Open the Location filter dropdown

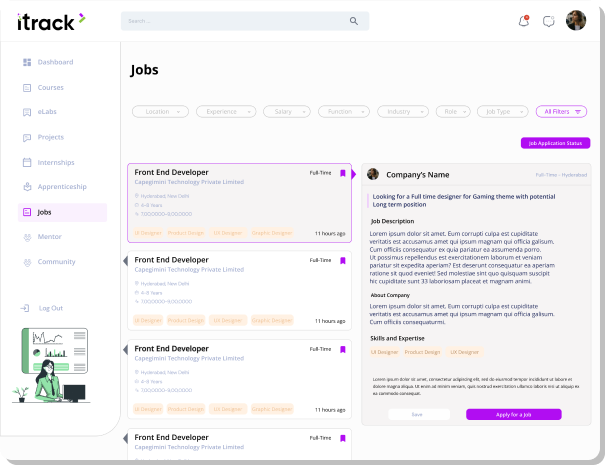[x=160, y=112]
